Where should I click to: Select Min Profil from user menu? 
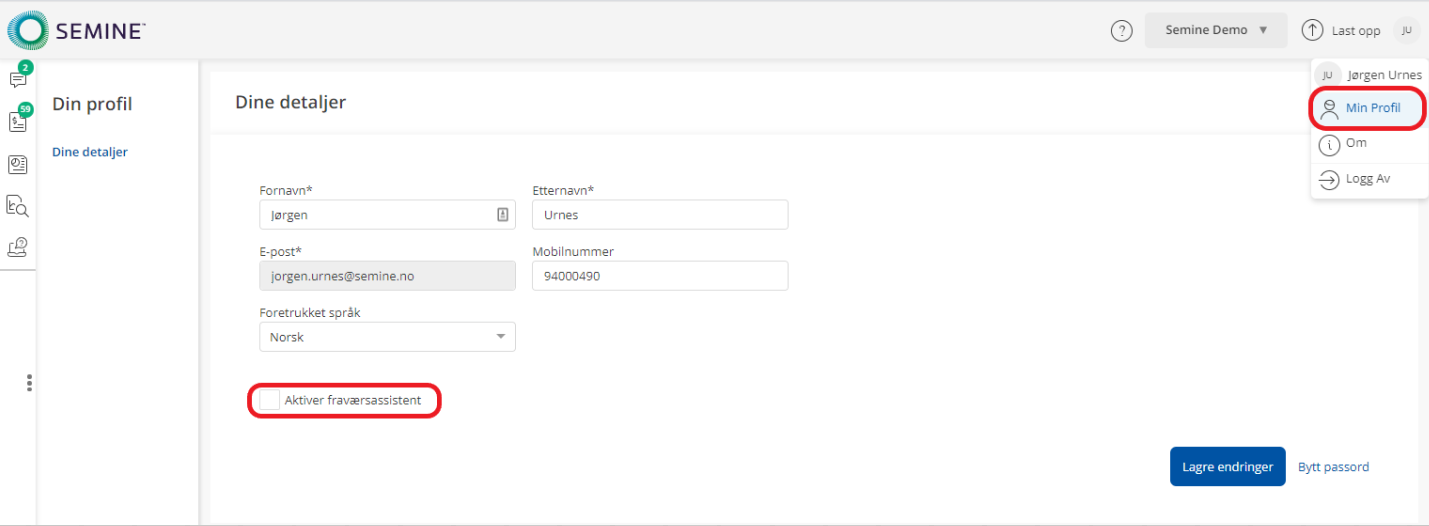pos(1369,108)
